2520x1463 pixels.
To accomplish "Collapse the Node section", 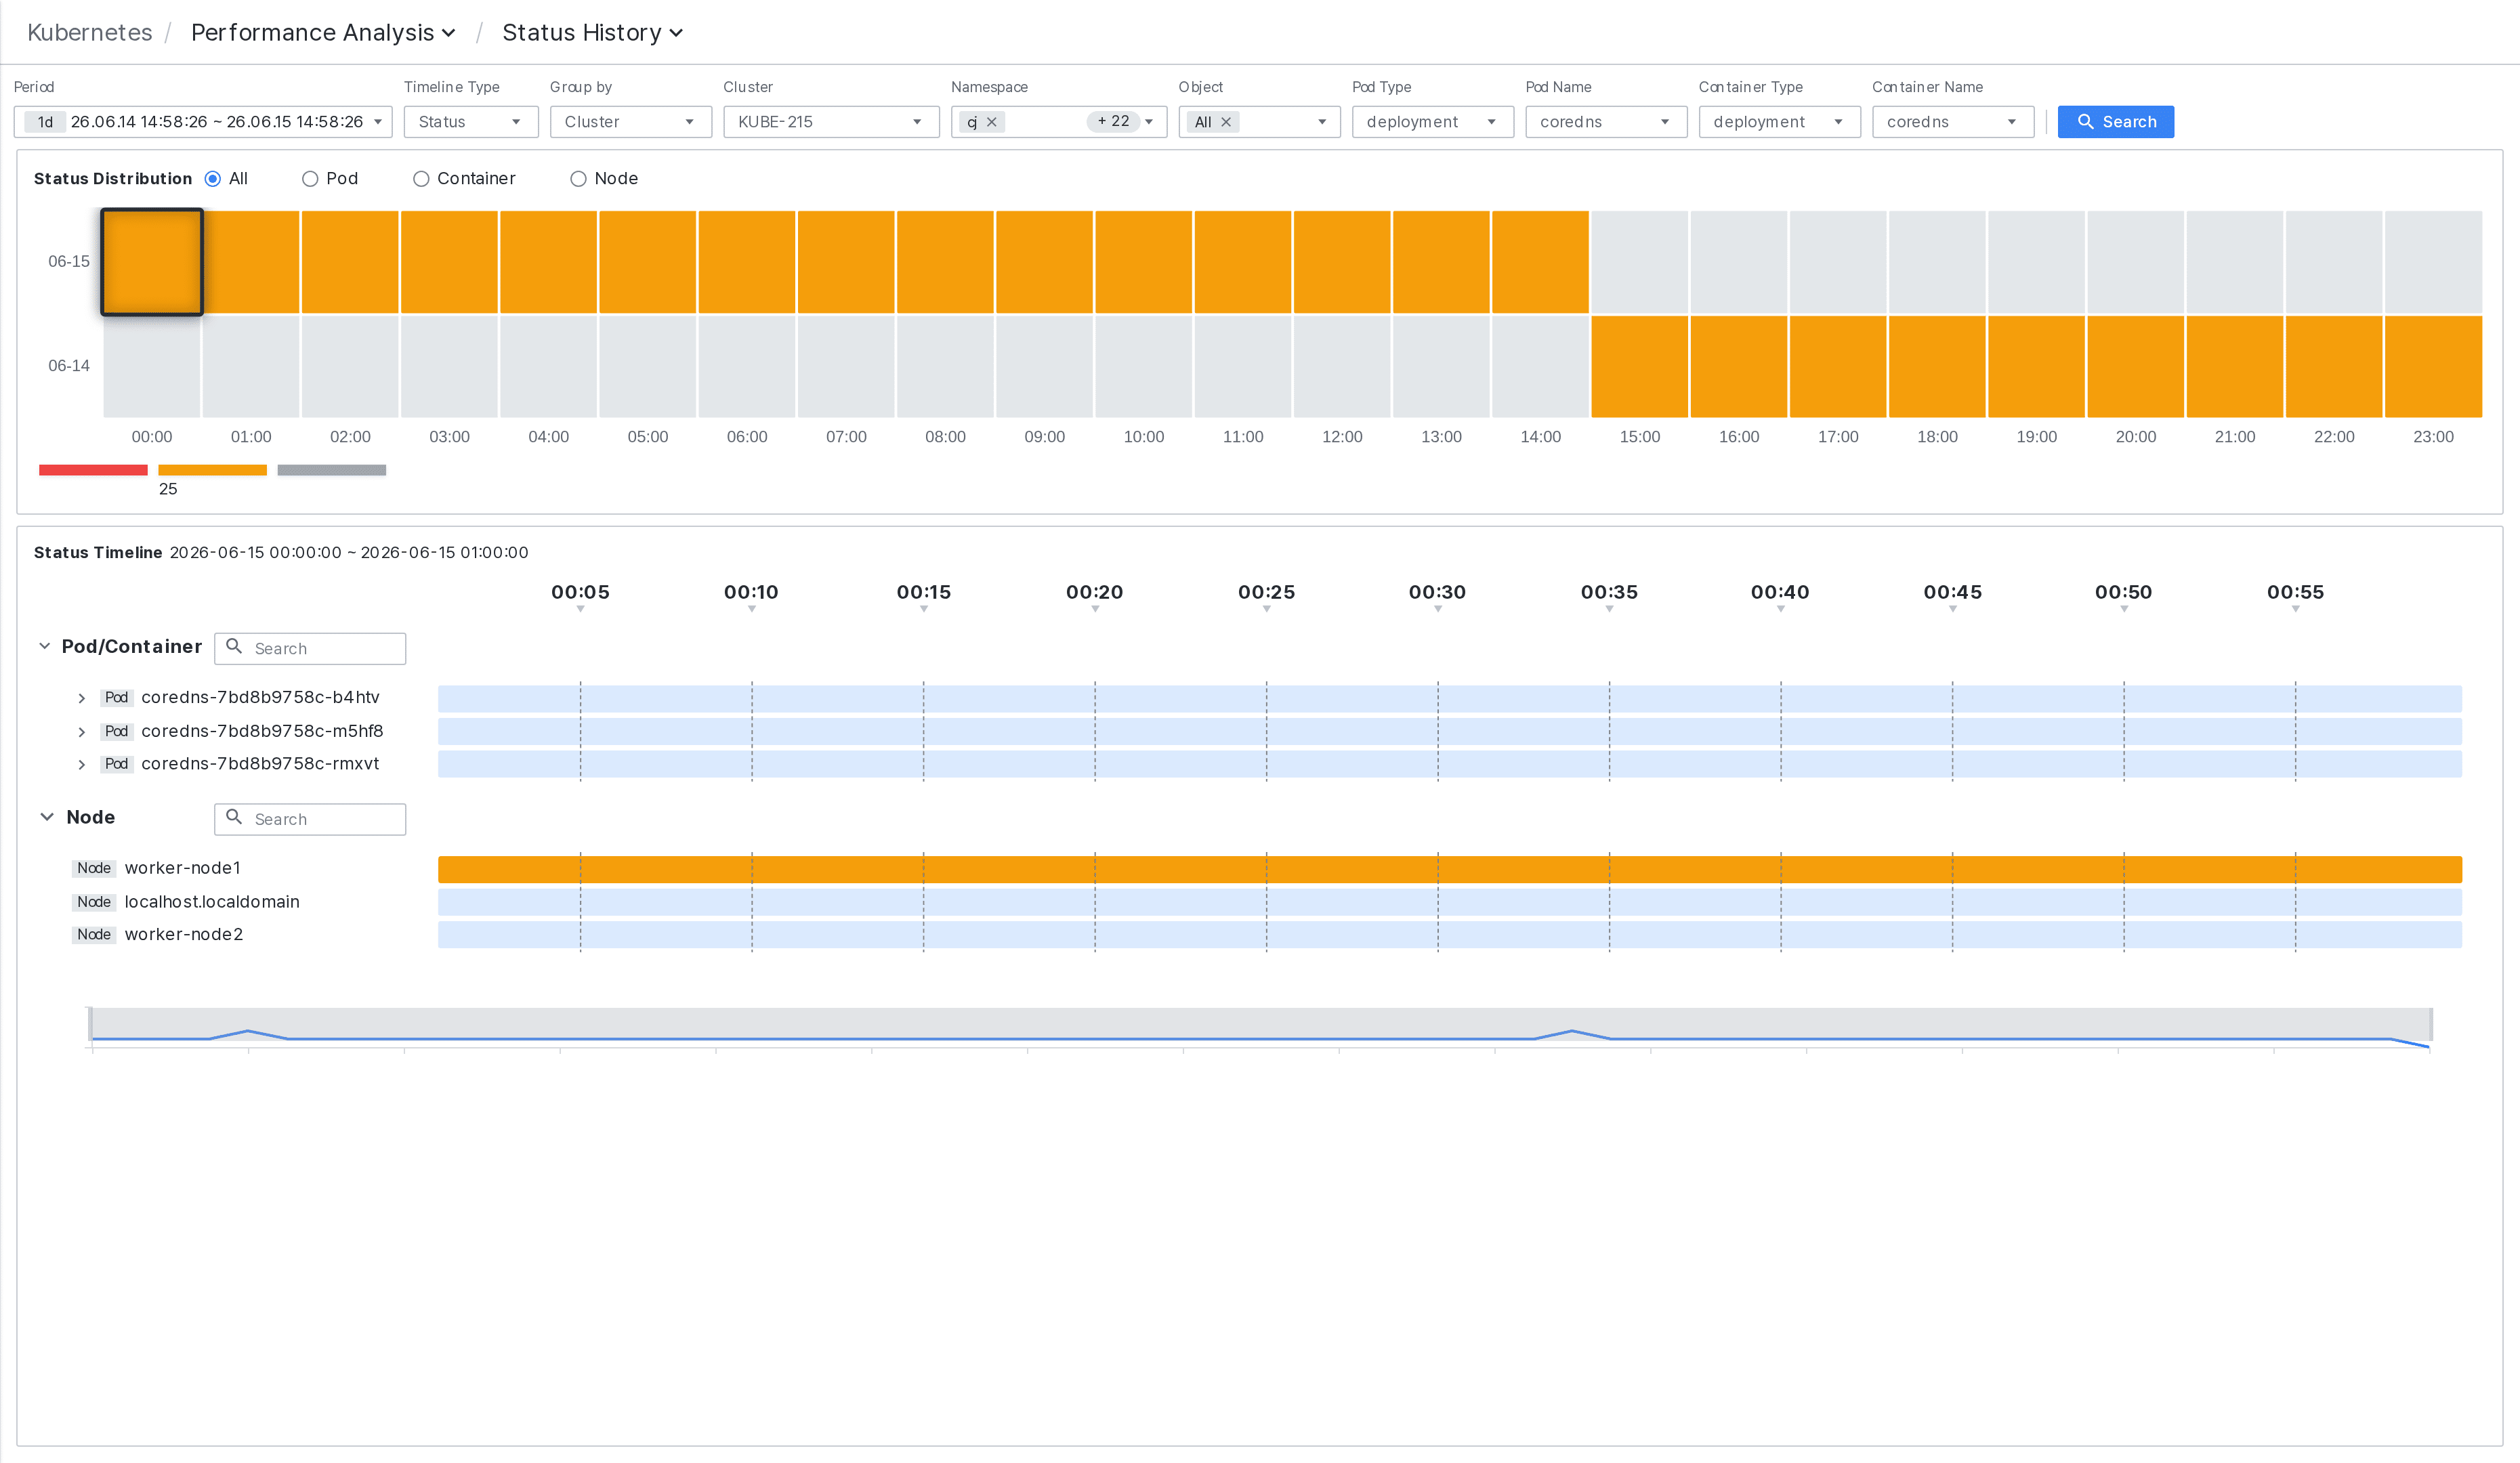I will click(x=47, y=817).
